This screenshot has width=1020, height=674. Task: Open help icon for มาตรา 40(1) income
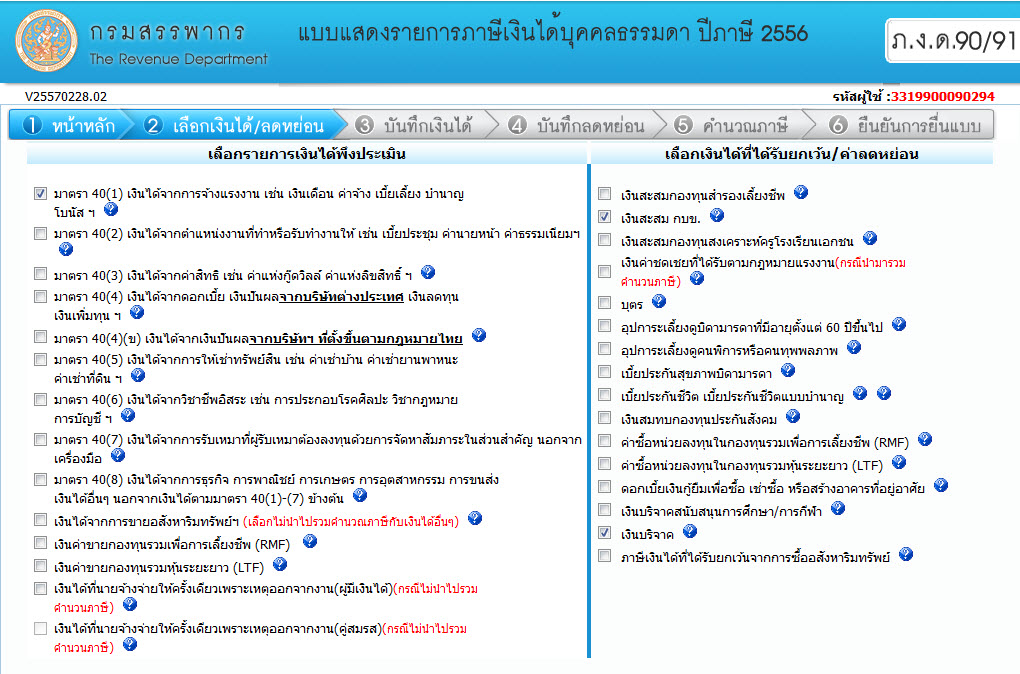[x=111, y=209]
